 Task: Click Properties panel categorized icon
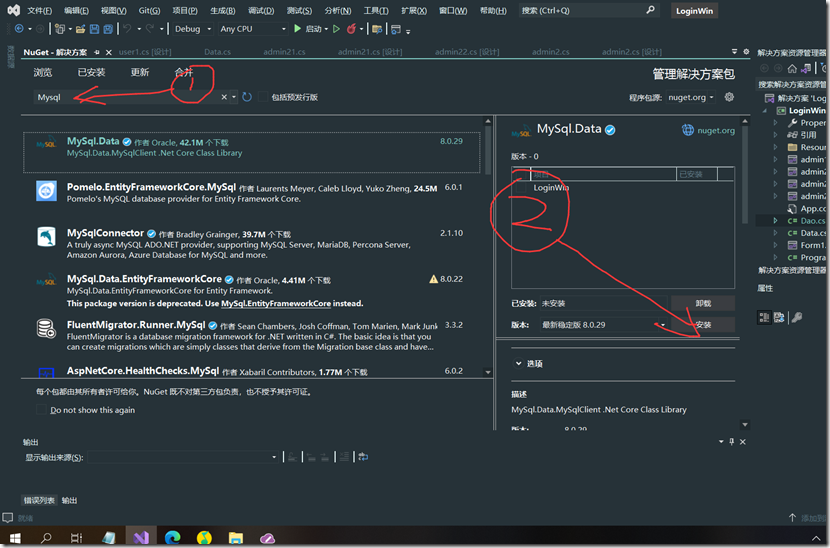(764, 317)
